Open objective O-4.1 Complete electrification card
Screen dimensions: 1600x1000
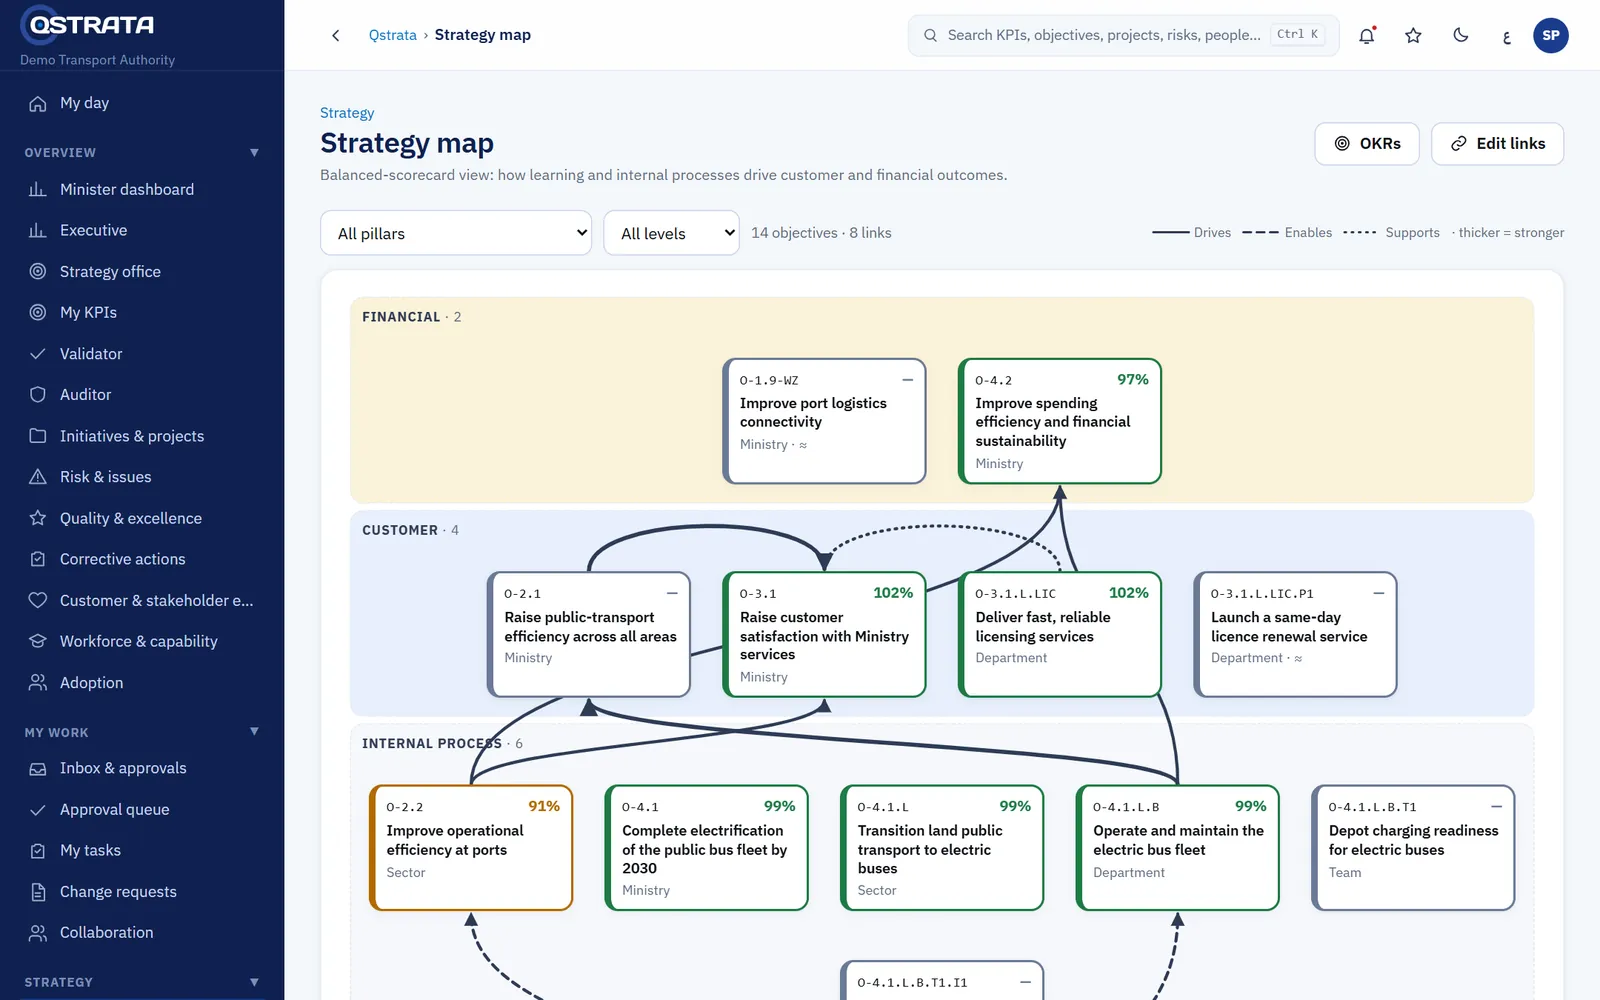(x=707, y=848)
